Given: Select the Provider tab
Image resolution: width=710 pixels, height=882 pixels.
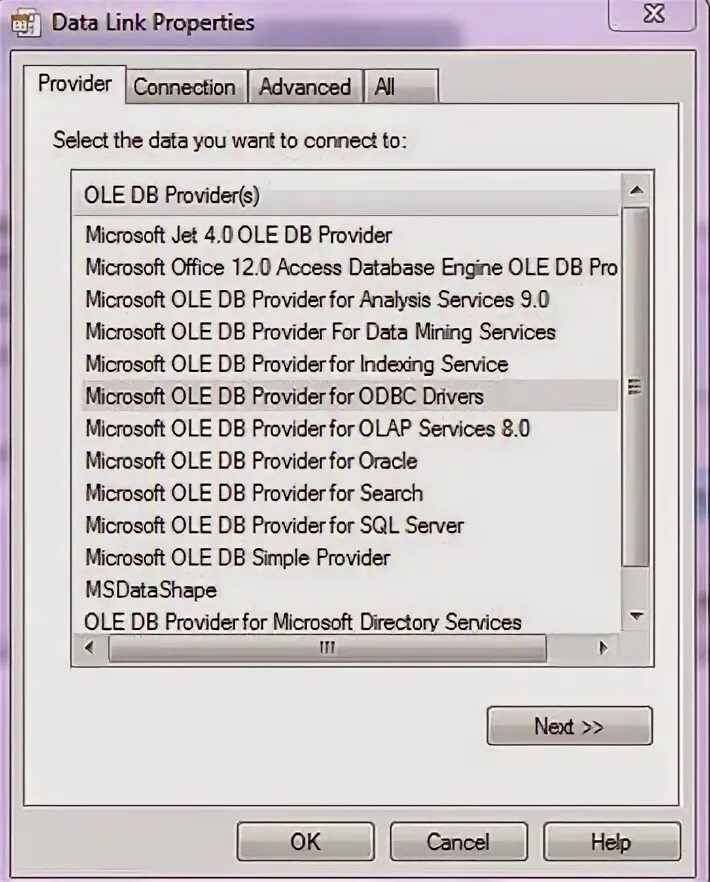Looking at the screenshot, I should click(x=74, y=84).
